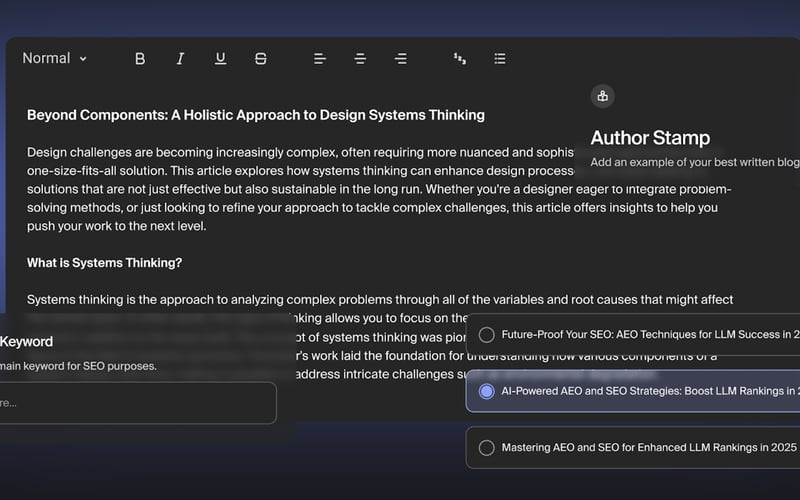
Task: Click the 'What is Systems Thinking?' subheading
Action: 105,263
